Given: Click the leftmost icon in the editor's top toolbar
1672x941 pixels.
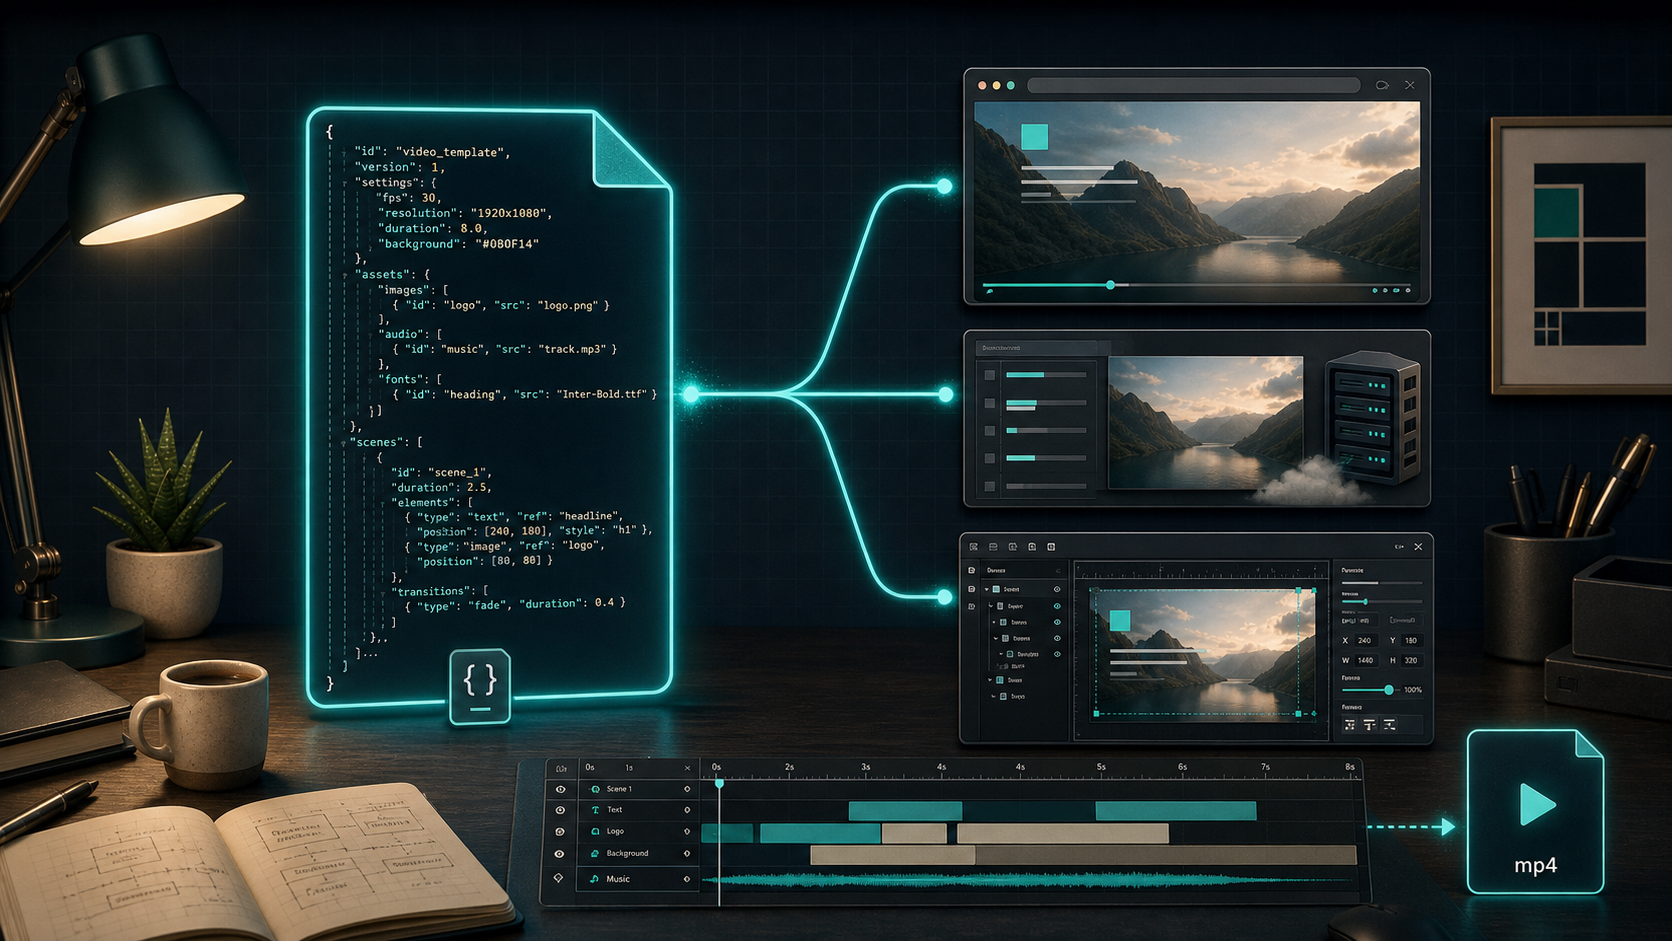Looking at the screenshot, I should tap(974, 547).
